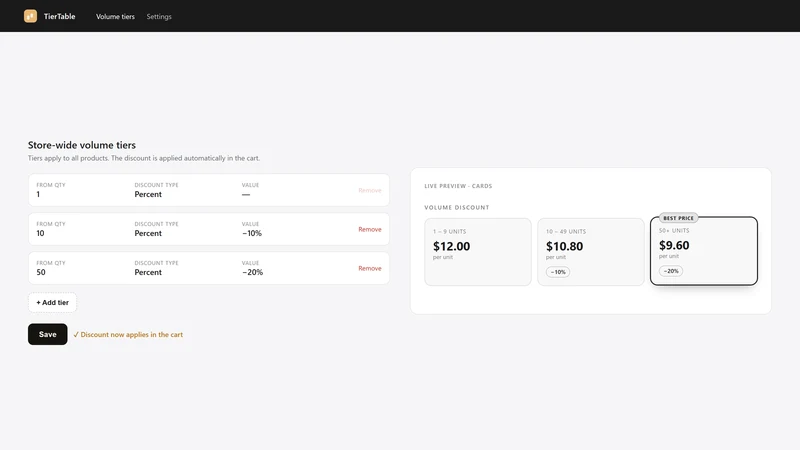
Task: Click the Best Price badge
Action: coord(679,218)
